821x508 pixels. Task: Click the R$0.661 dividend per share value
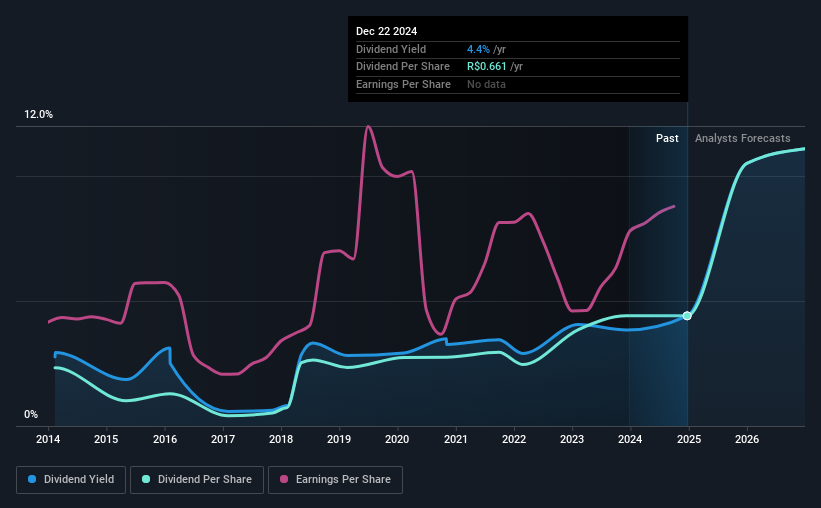pos(486,67)
